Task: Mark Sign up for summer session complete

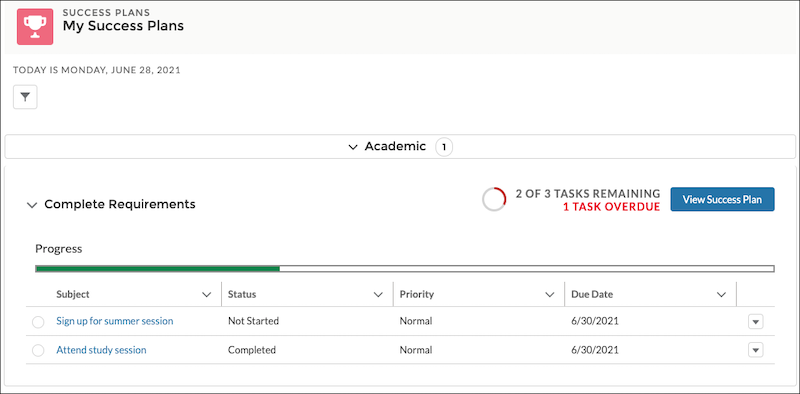Action: (38, 322)
